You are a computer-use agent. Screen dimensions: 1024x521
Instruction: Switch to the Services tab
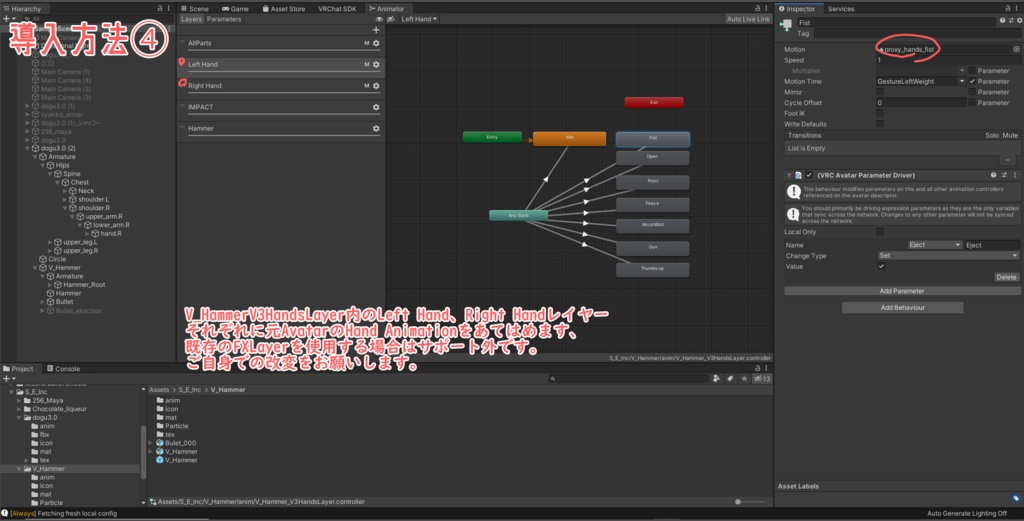pyautogui.click(x=840, y=8)
